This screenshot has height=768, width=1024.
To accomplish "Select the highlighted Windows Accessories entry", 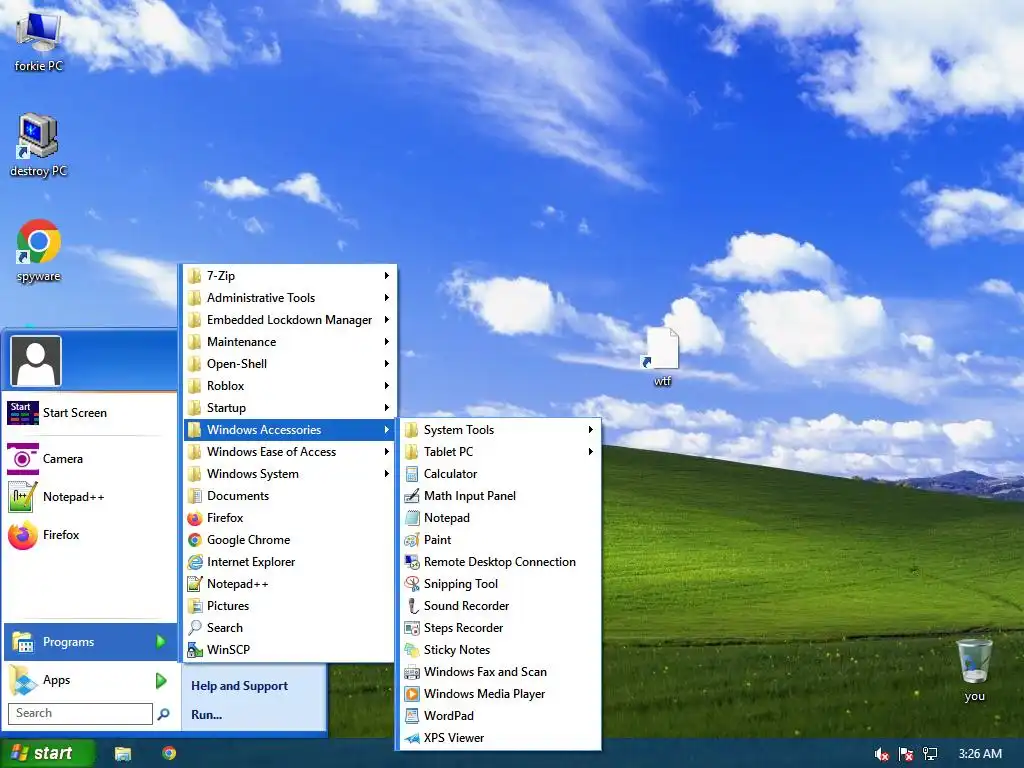I will [289, 430].
